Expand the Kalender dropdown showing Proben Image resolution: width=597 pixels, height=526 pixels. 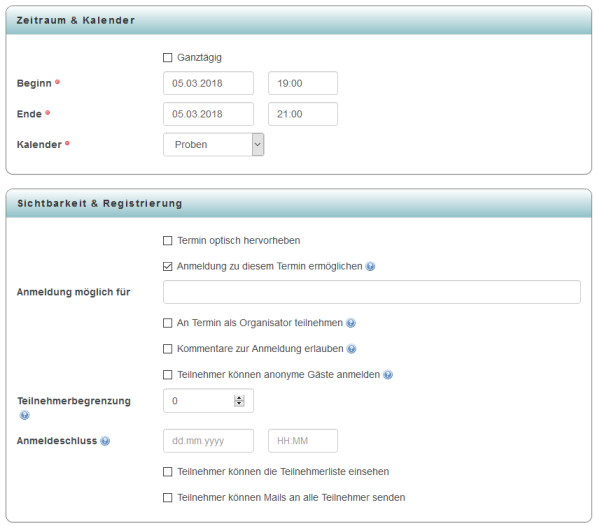coord(214,145)
